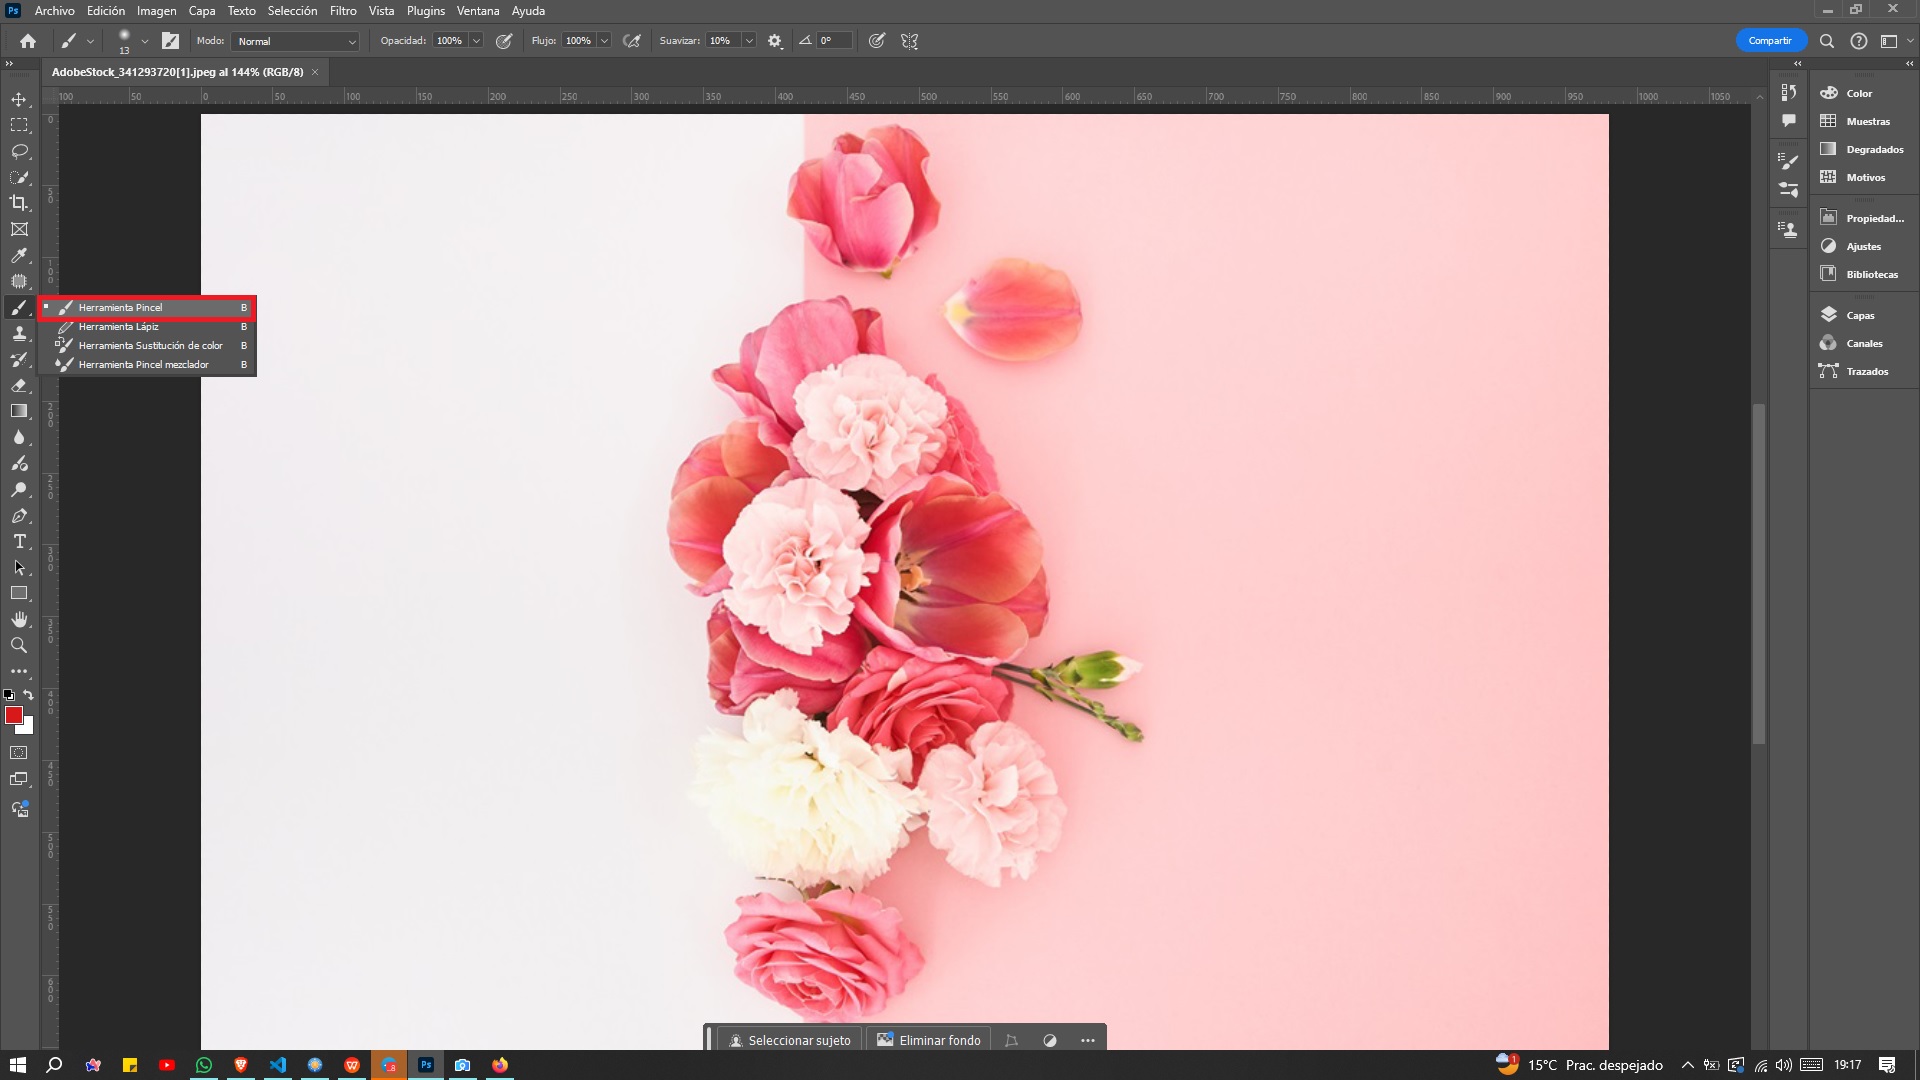
Task: Expand the Suavizar slider dropdown
Action: tap(749, 41)
